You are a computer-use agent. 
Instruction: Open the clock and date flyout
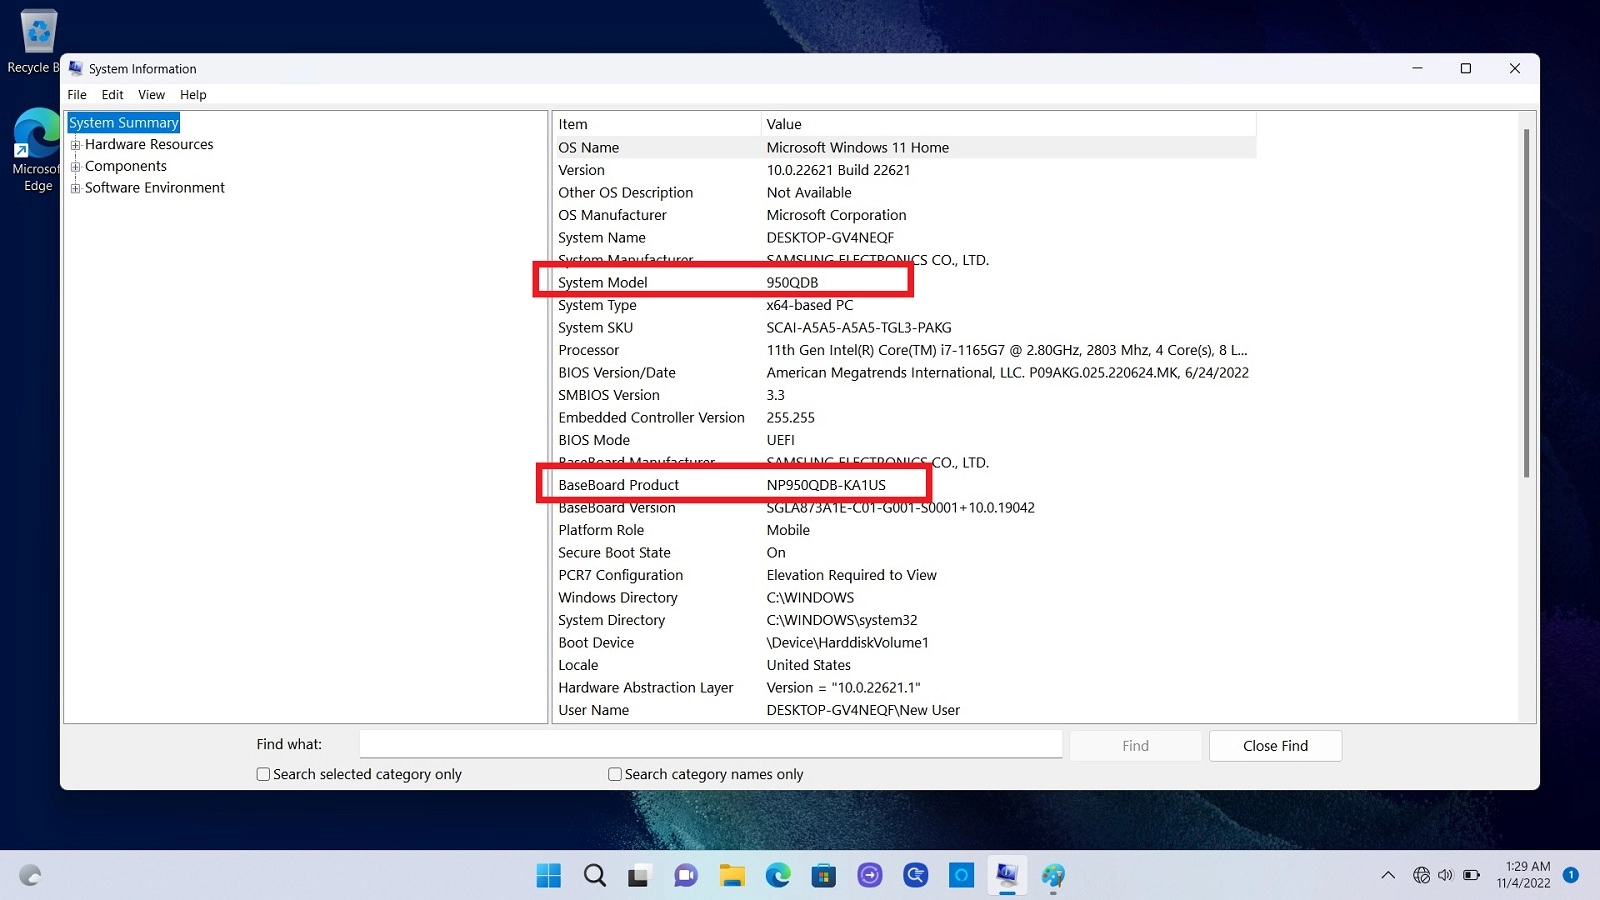(x=1524, y=875)
